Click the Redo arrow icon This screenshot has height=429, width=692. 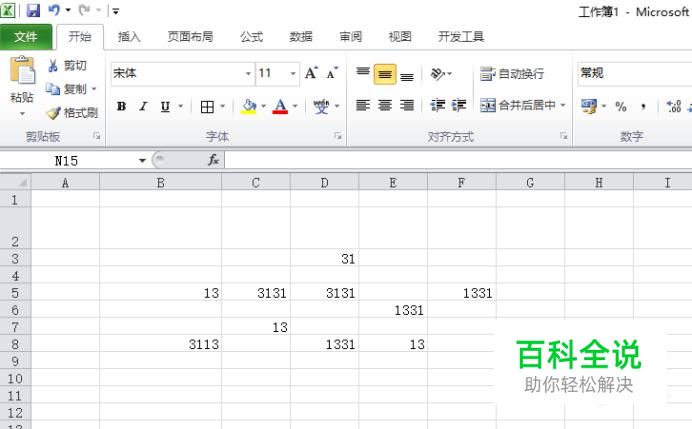click(x=84, y=10)
